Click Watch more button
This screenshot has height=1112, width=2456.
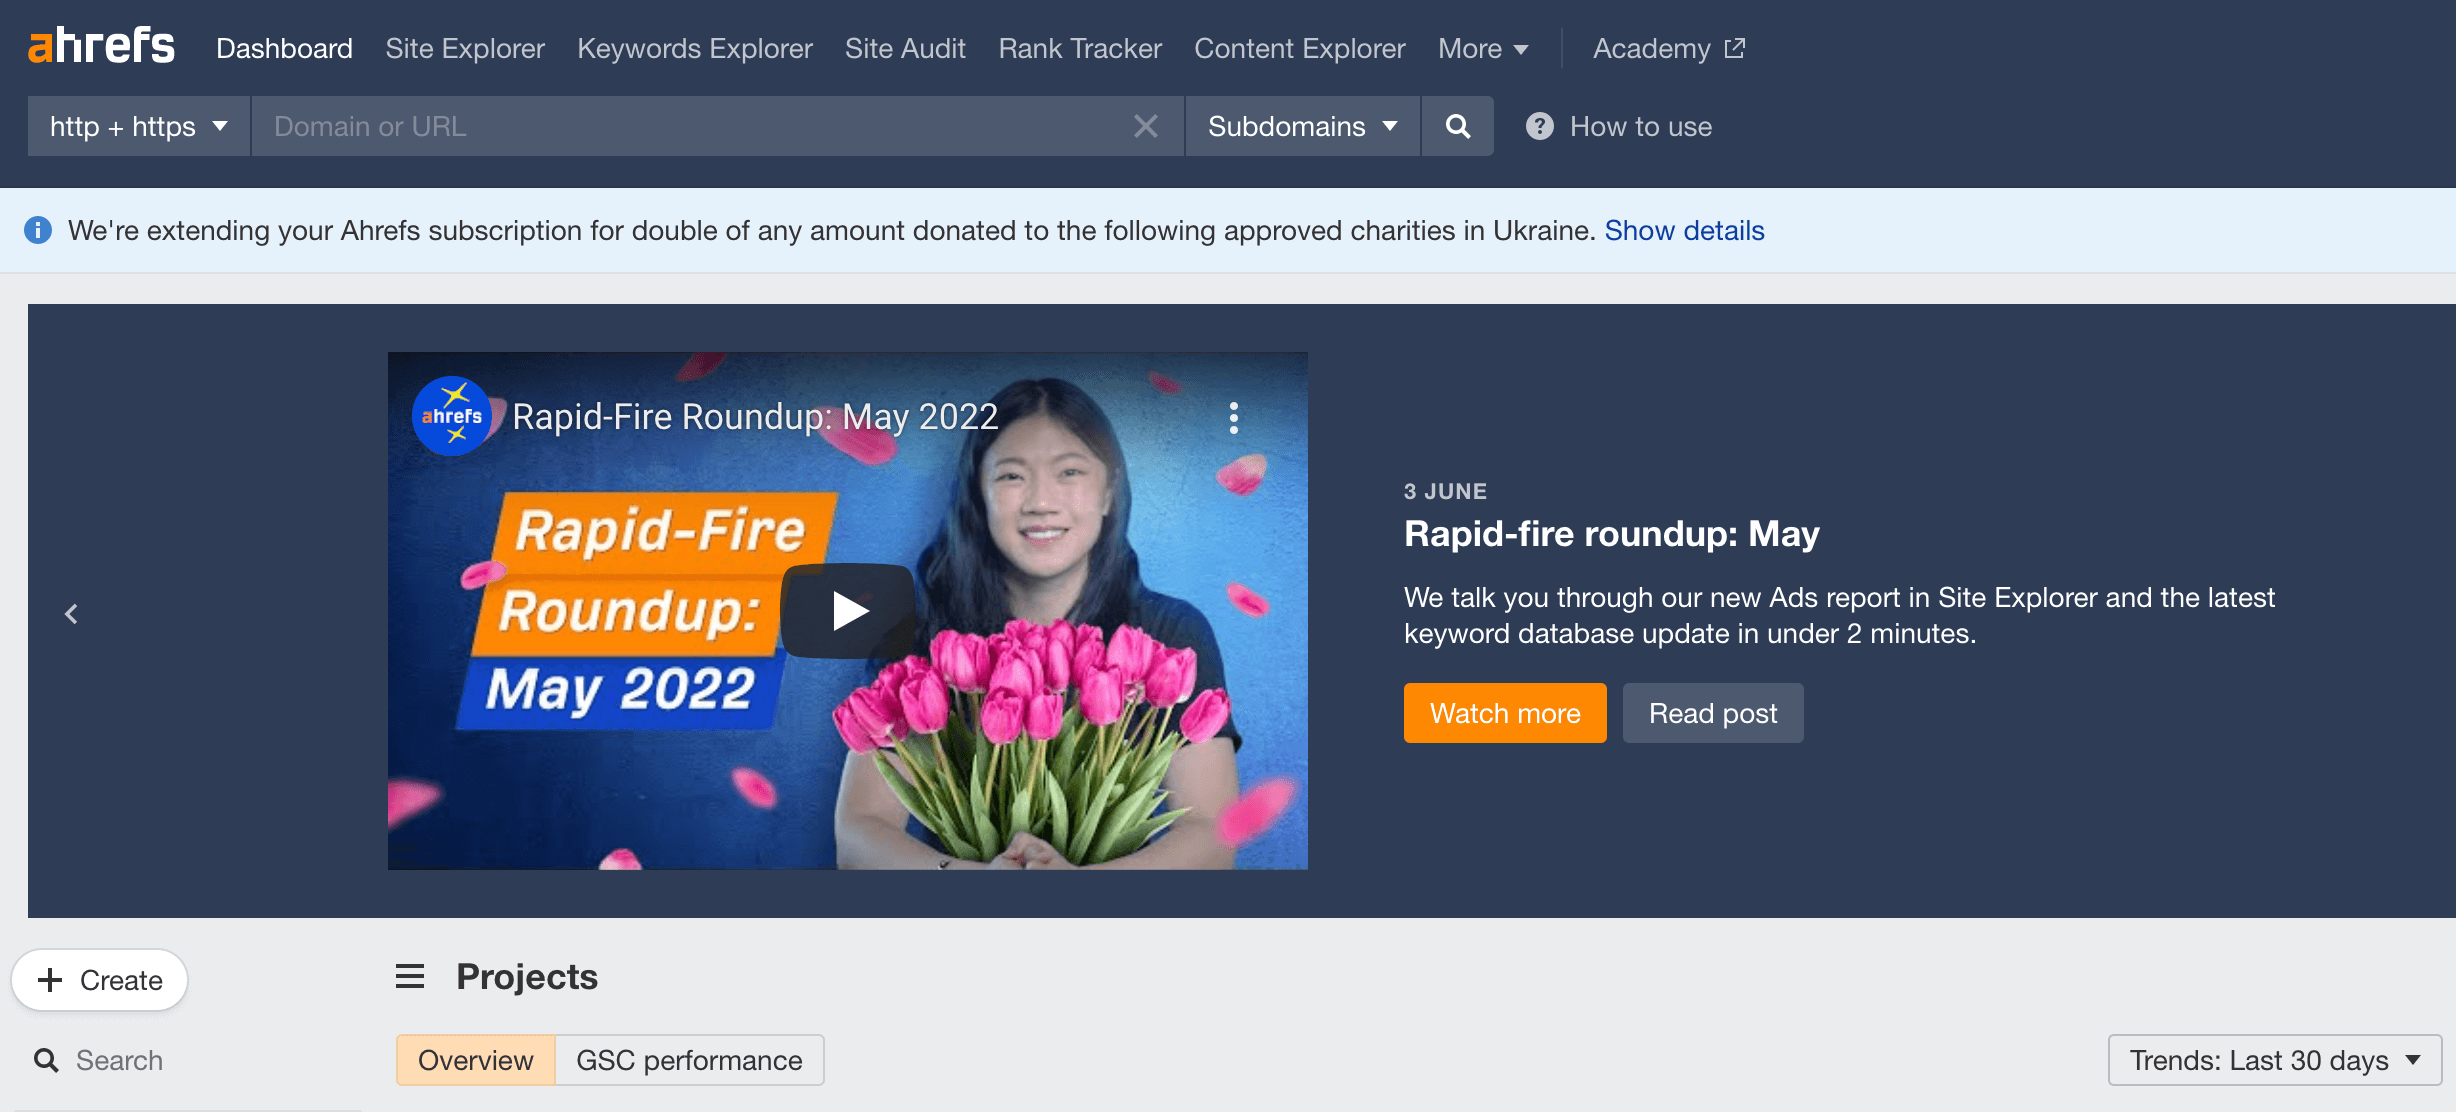[1505, 713]
